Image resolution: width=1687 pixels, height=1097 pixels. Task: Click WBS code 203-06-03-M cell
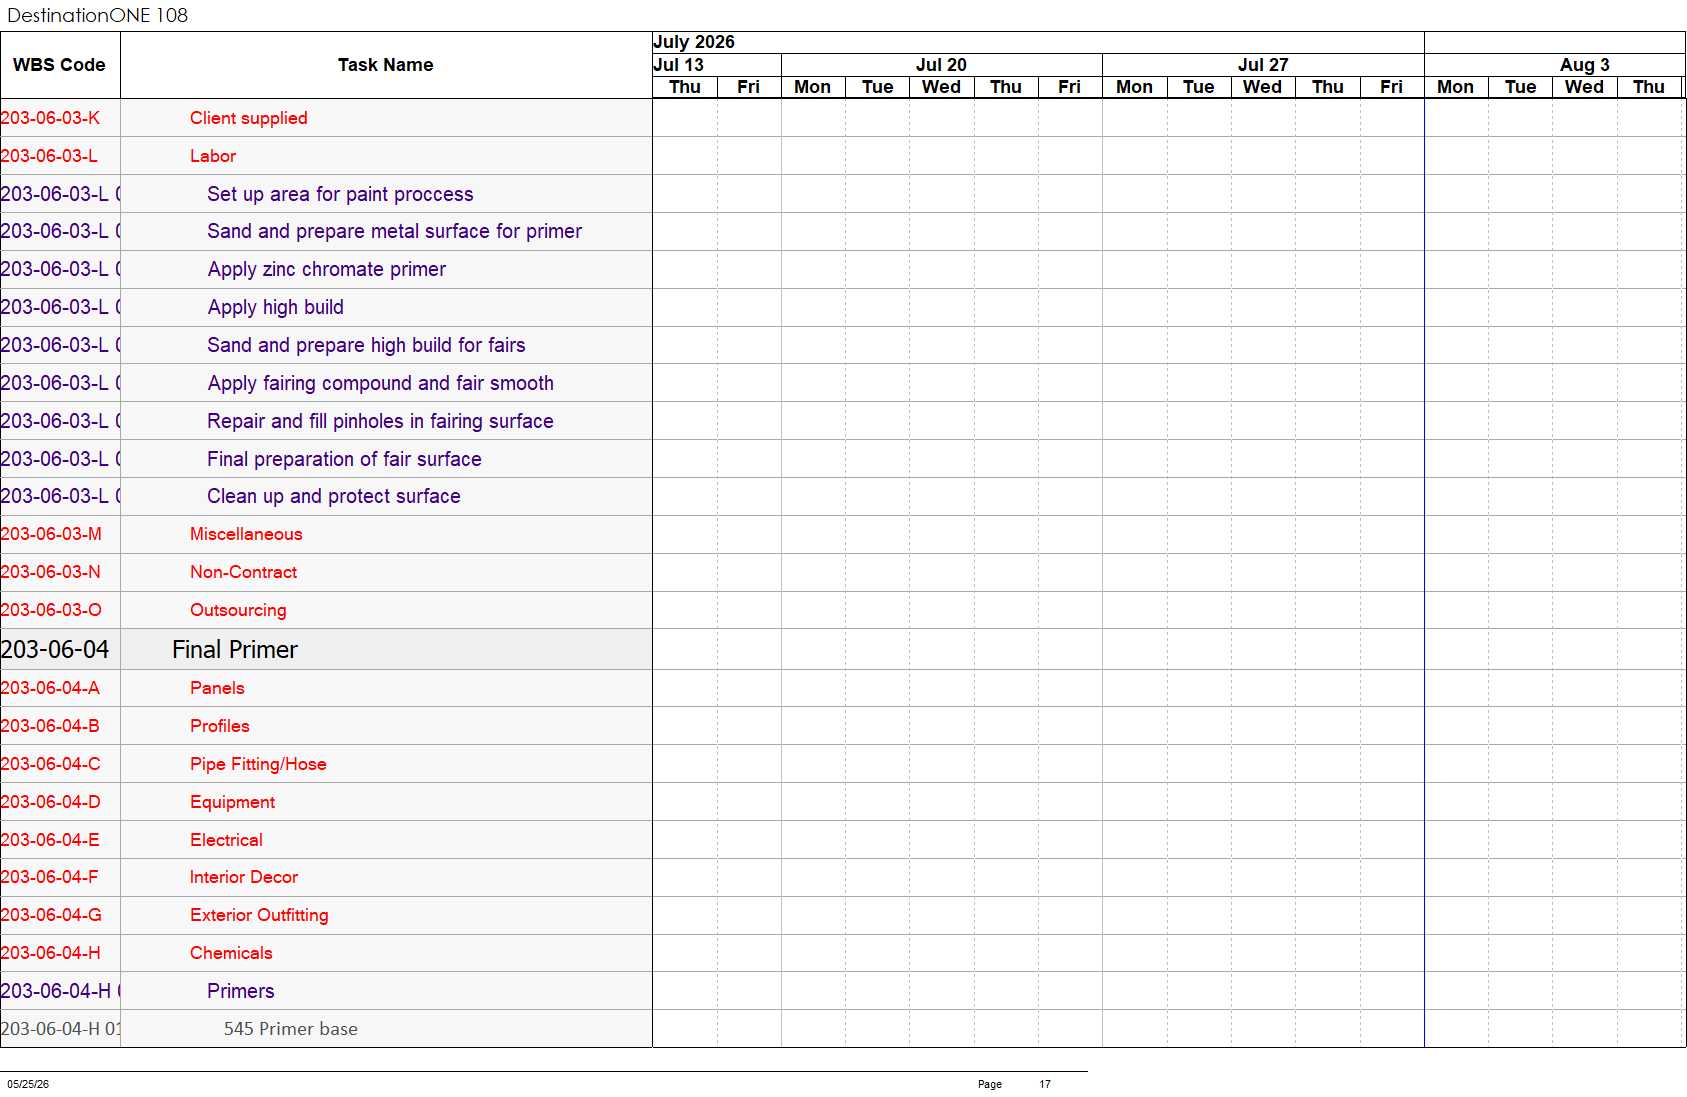(51, 534)
